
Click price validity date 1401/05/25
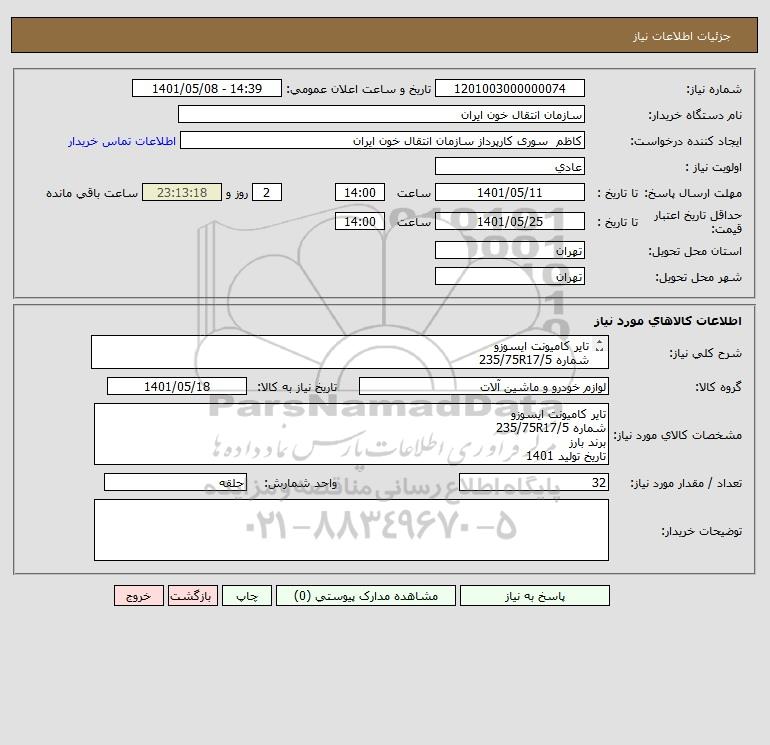[510, 221]
